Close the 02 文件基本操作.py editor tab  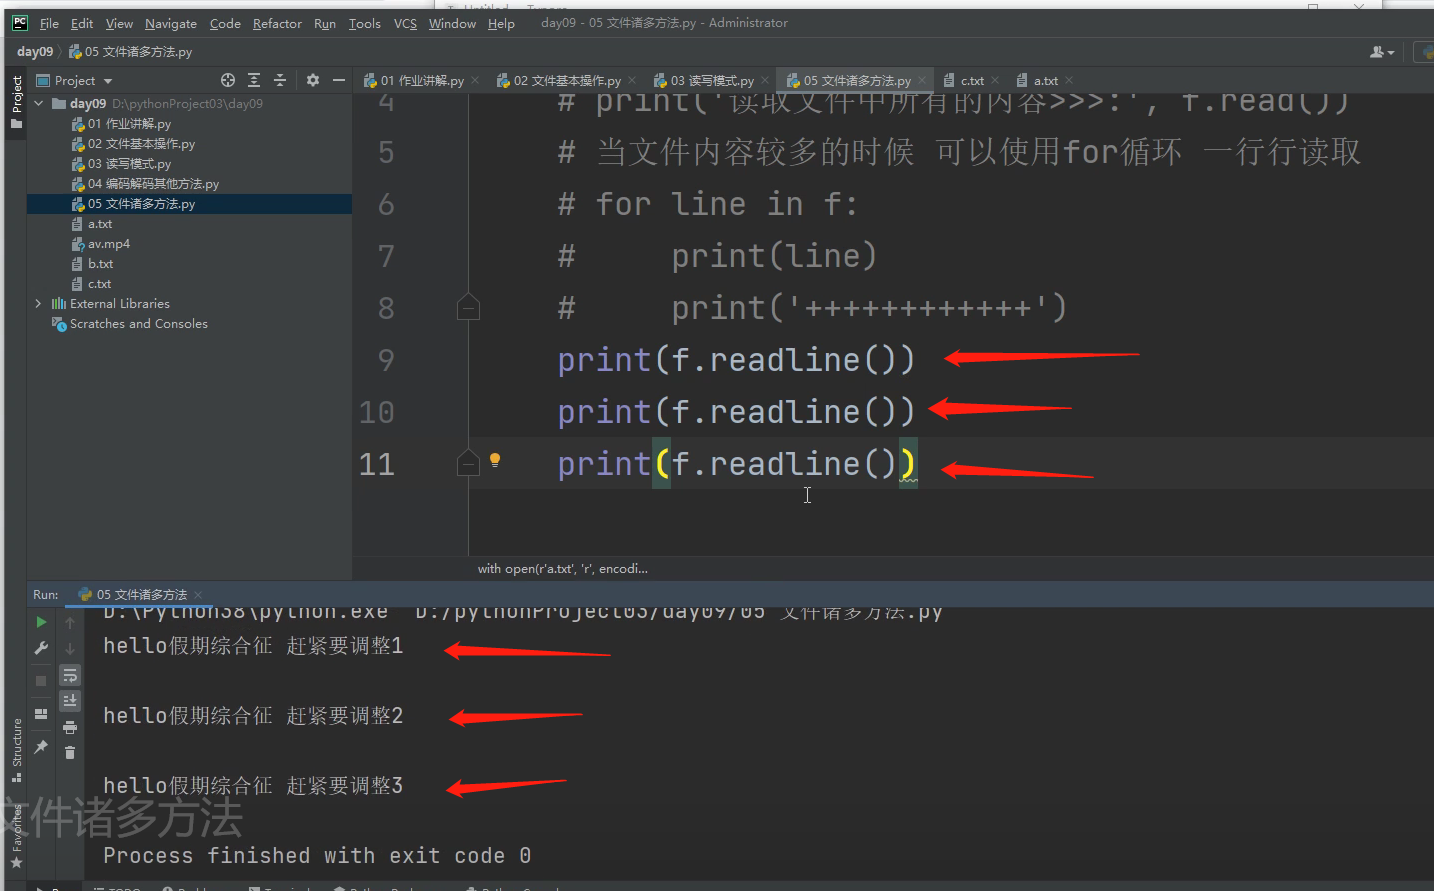pos(632,81)
